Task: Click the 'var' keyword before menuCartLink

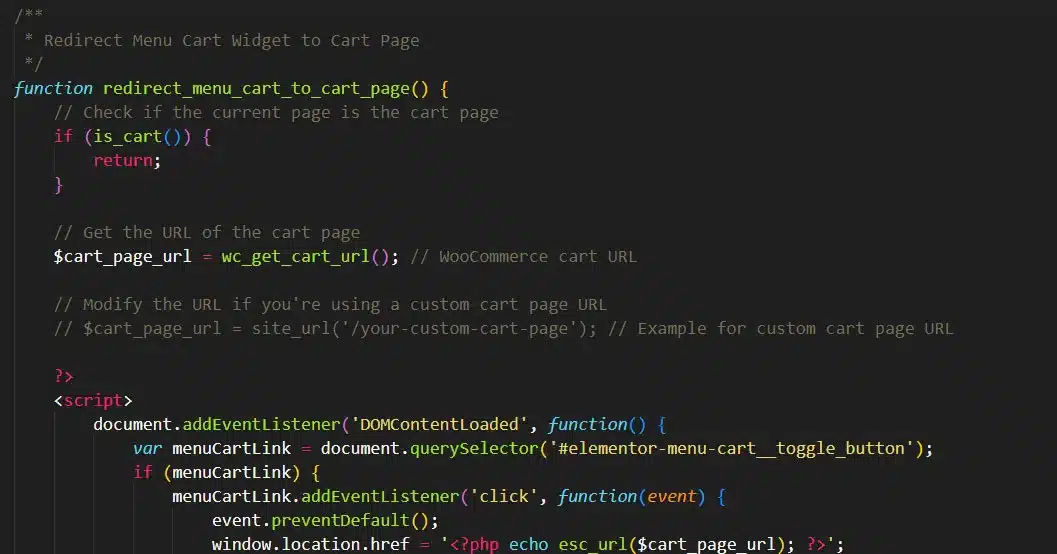Action: click(x=147, y=449)
